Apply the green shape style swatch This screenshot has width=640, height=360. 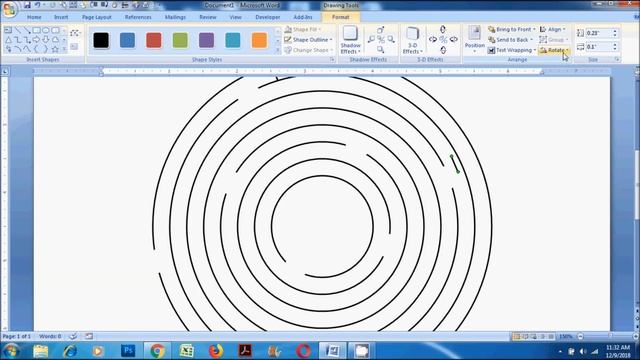click(x=180, y=40)
